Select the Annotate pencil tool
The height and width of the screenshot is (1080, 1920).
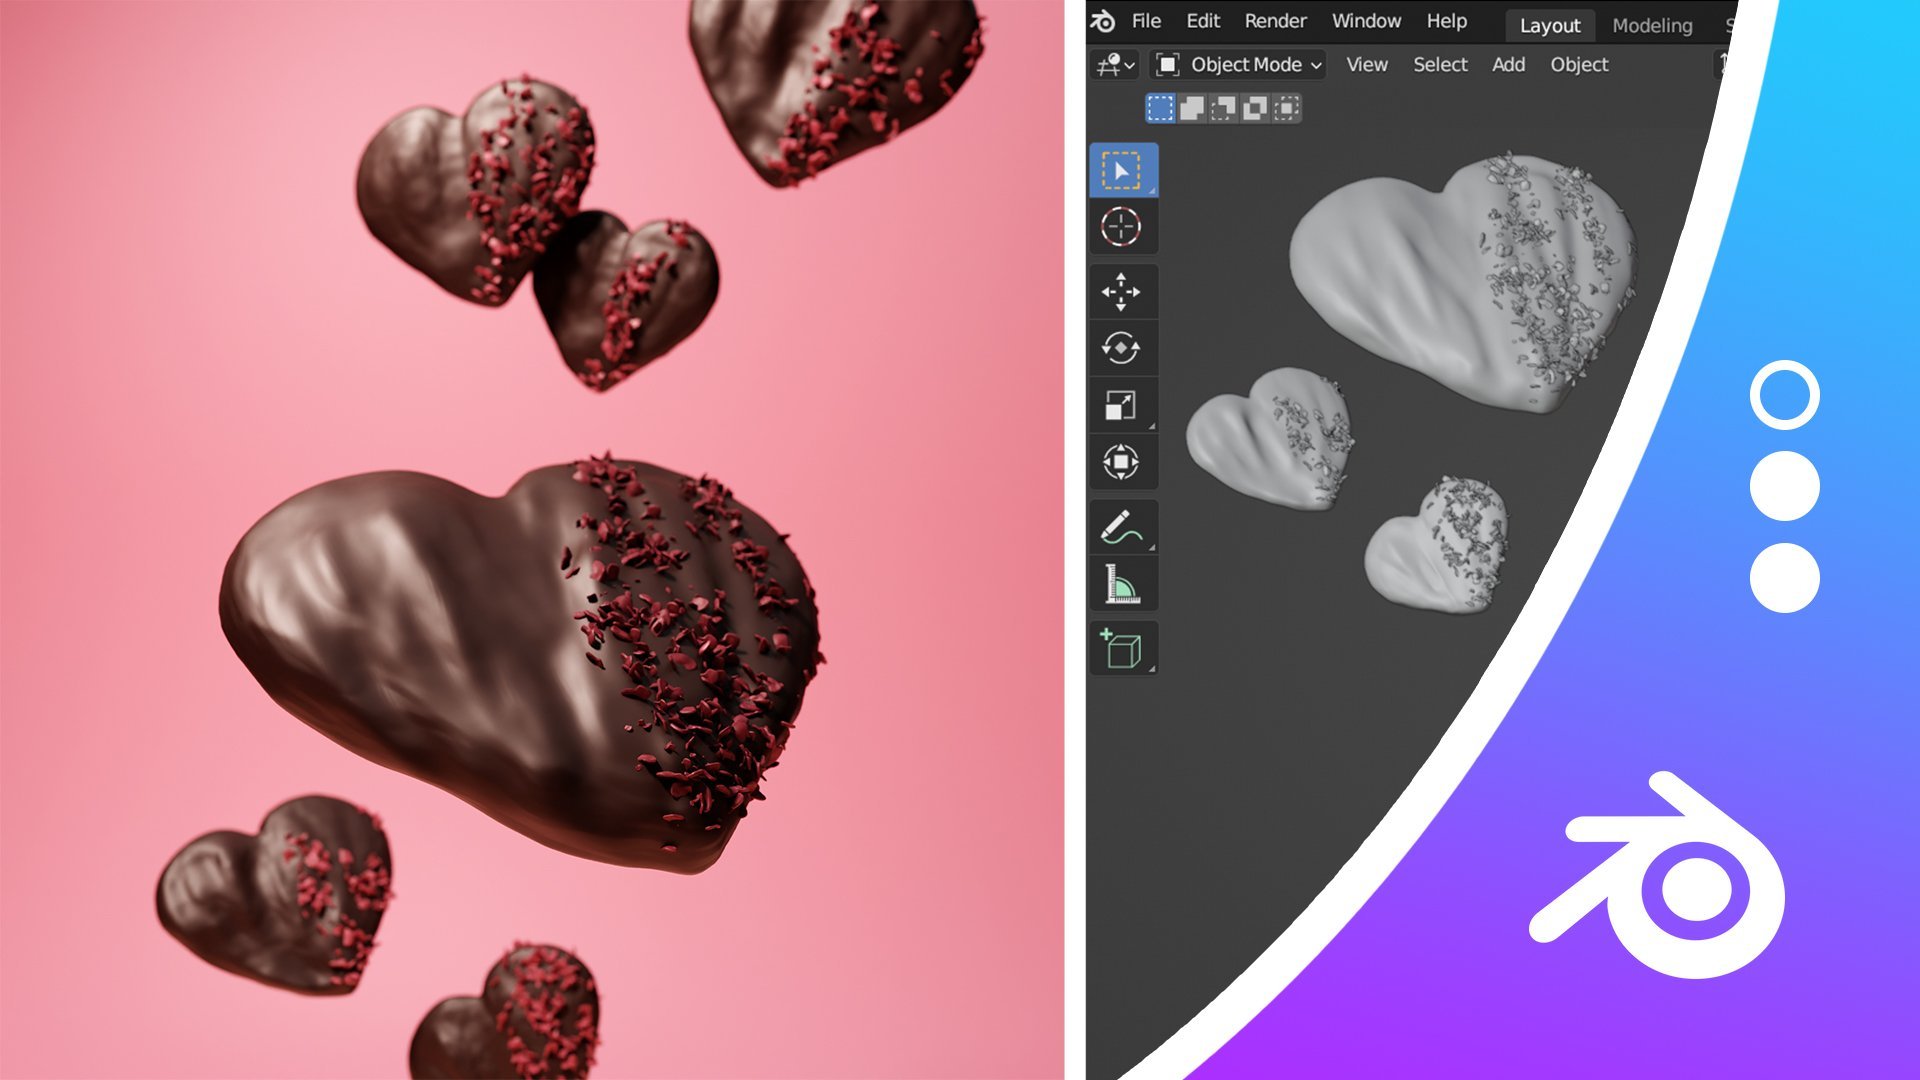1122,527
